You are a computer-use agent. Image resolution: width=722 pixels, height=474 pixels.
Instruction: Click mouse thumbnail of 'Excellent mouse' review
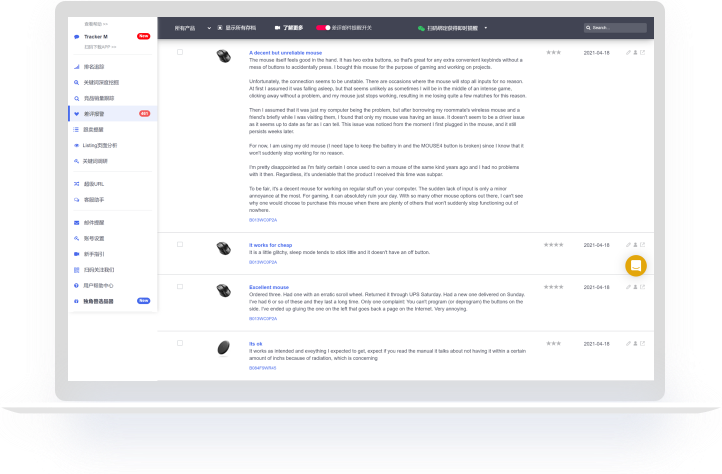(x=224, y=291)
